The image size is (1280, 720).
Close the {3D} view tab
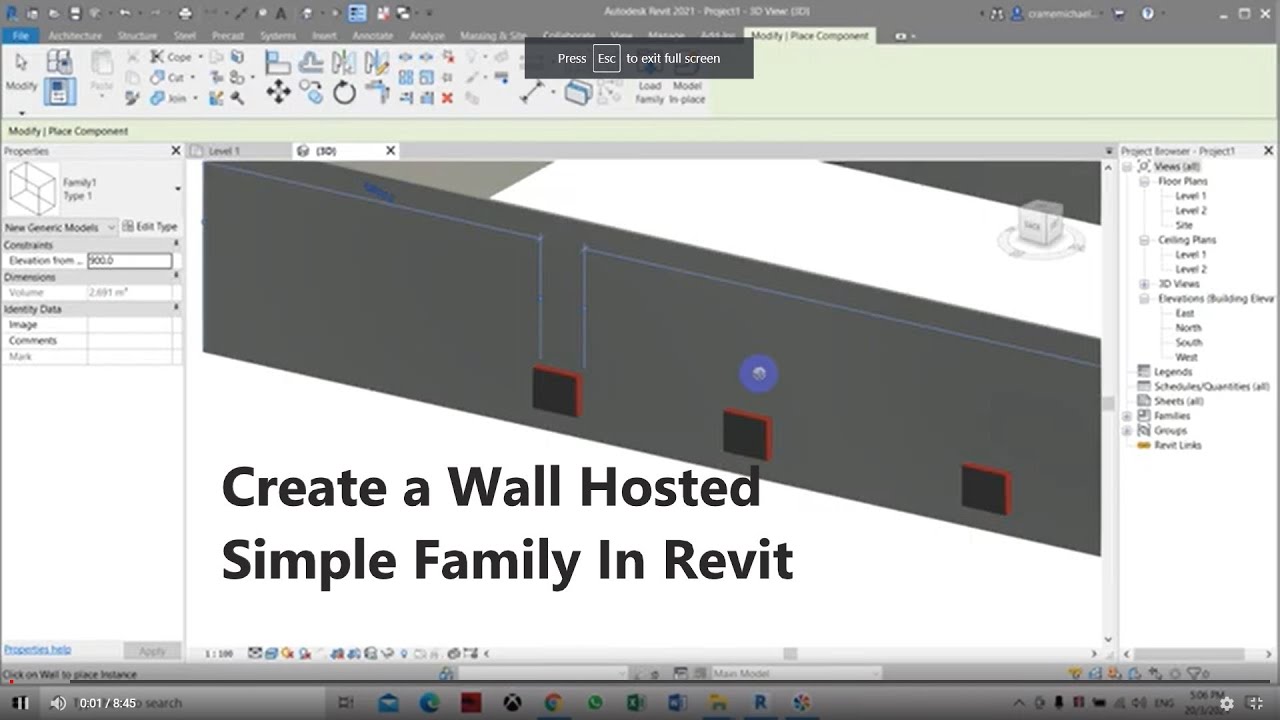(x=391, y=151)
